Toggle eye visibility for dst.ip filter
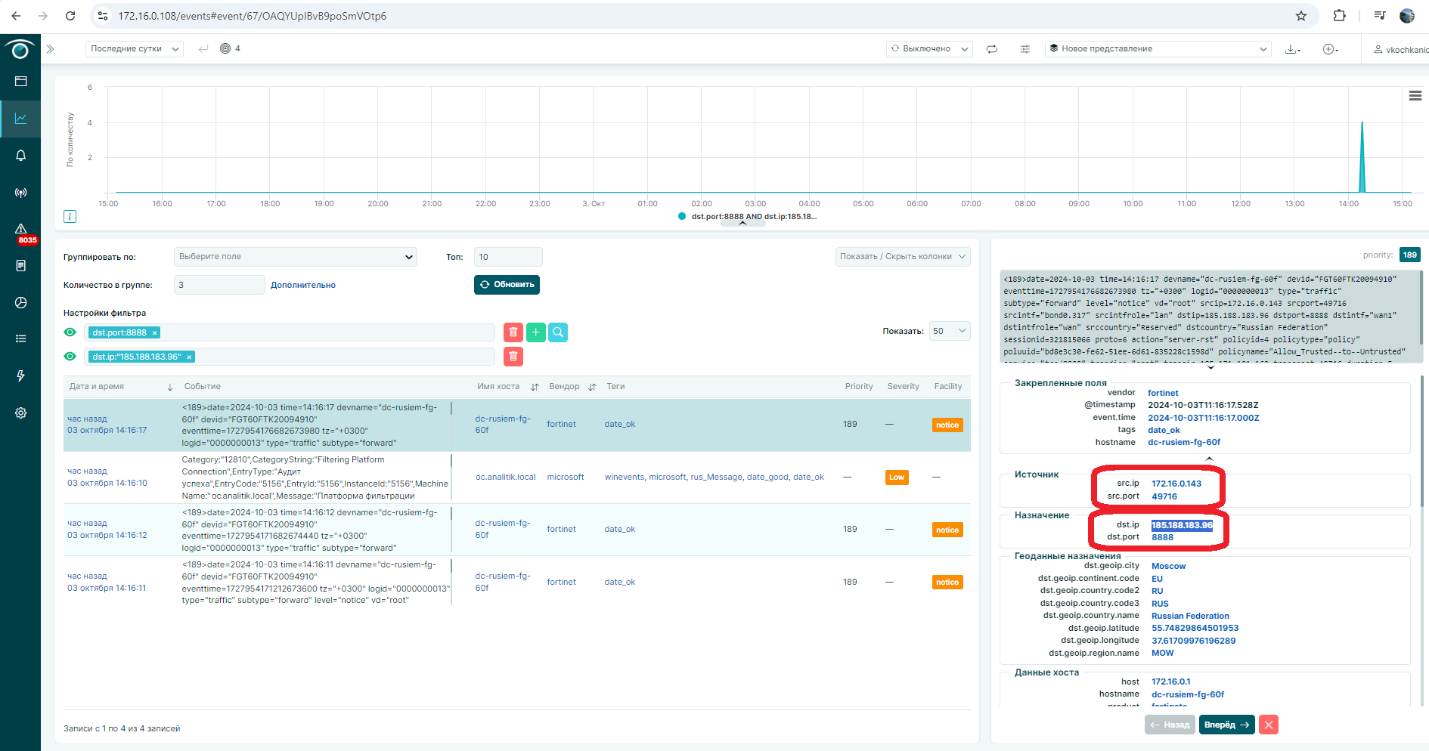 click(x=70, y=356)
